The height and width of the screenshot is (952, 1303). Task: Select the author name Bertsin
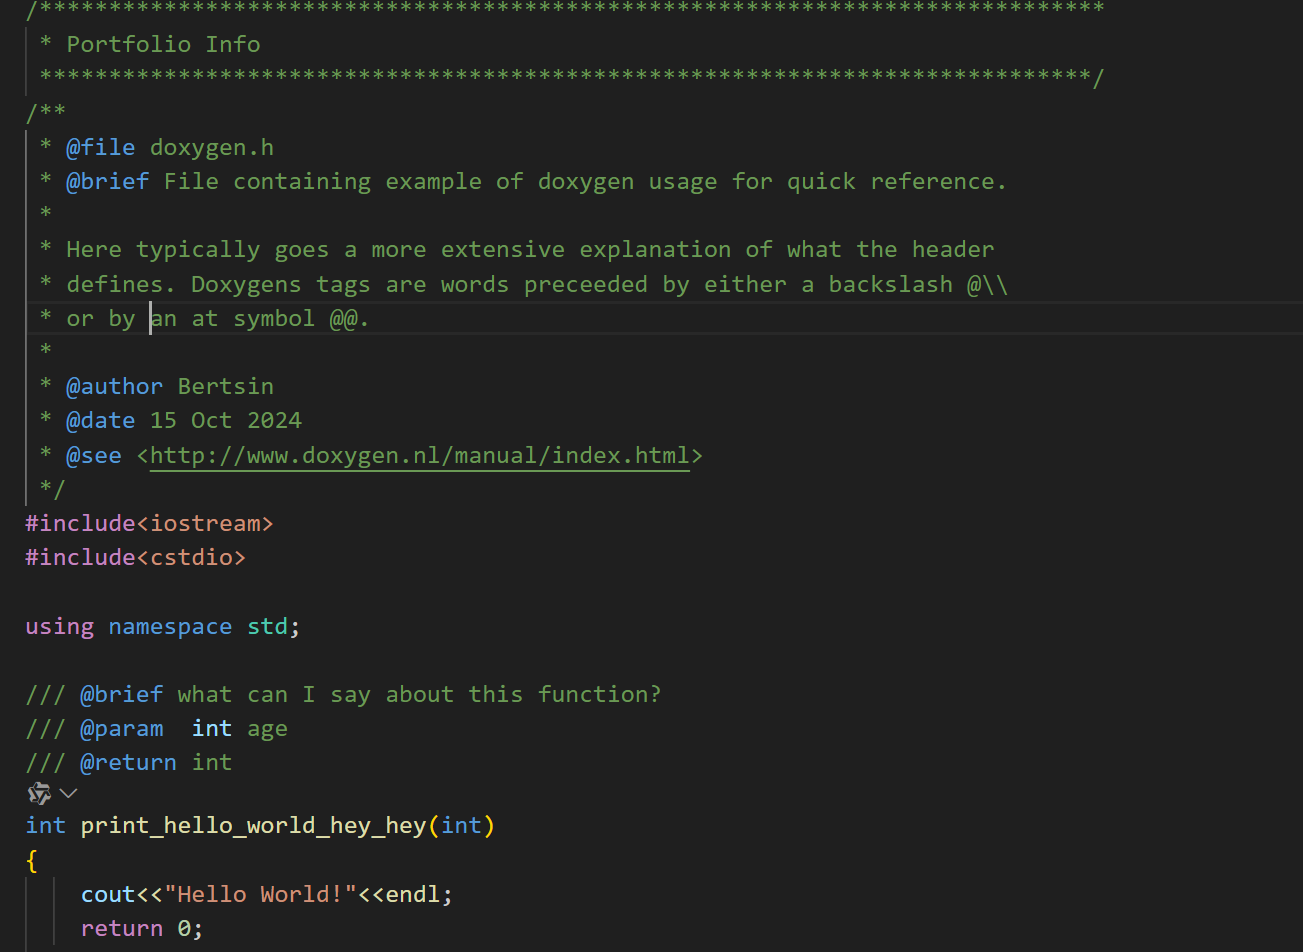tap(225, 387)
